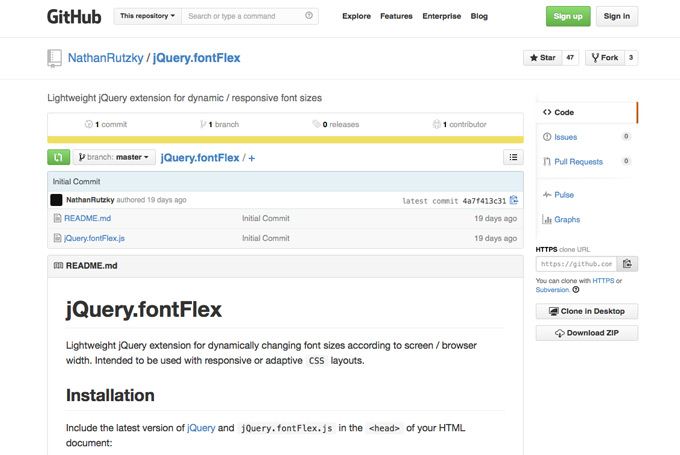
Task: Expand the branch: master dropdown
Action: pyautogui.click(x=115, y=157)
